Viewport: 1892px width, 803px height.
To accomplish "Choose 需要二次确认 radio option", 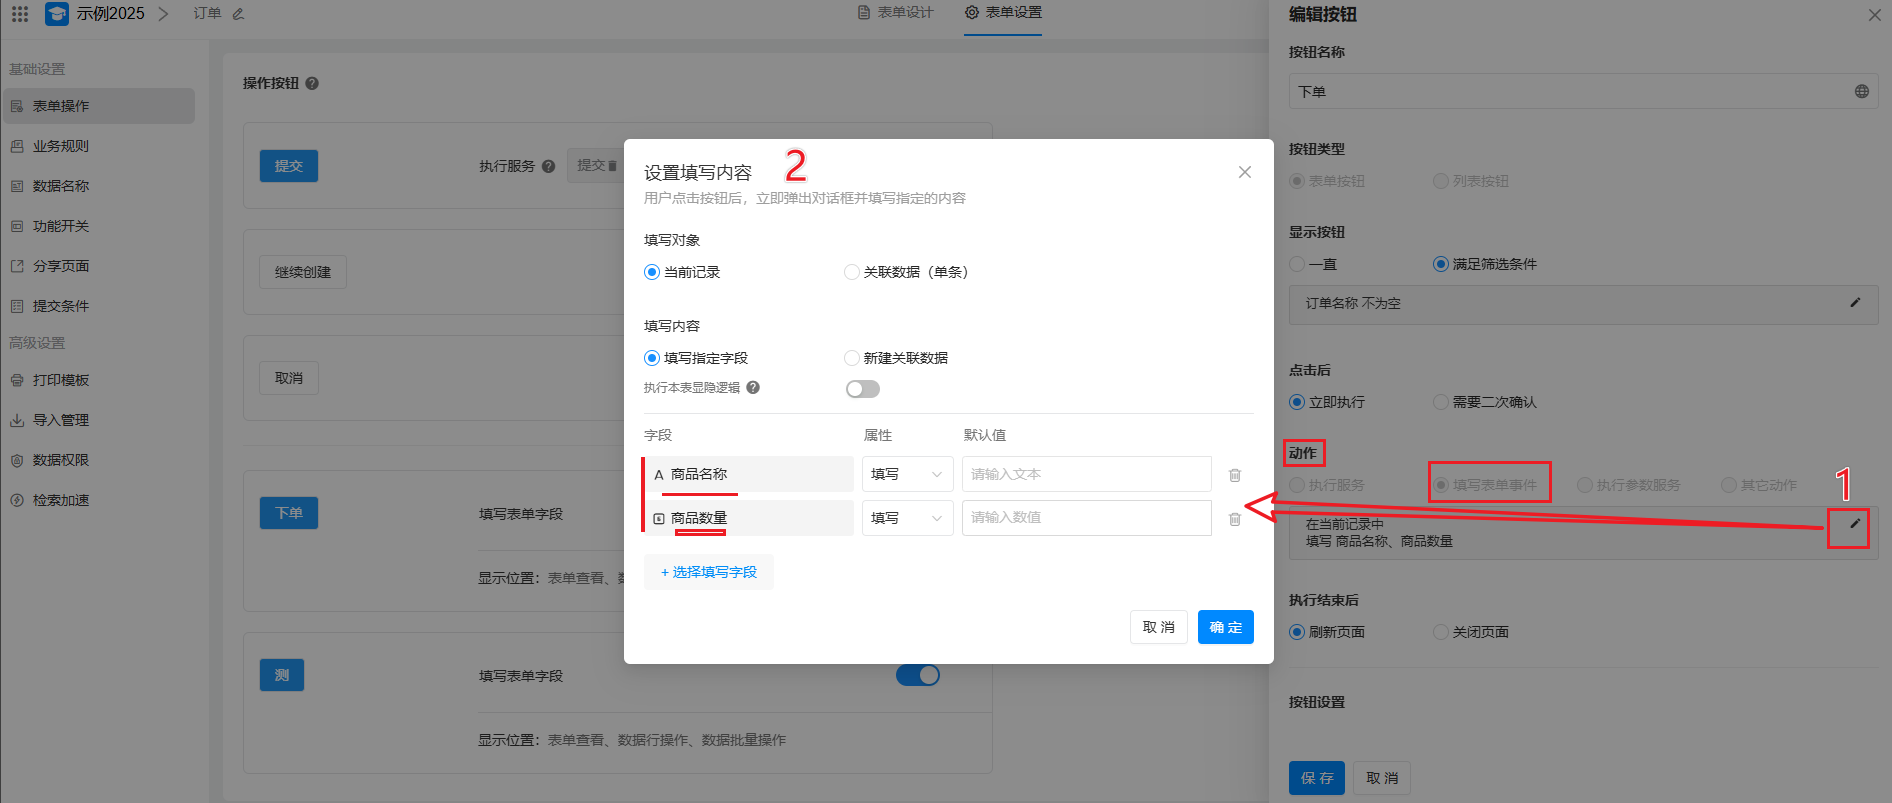I will click(x=1441, y=402).
